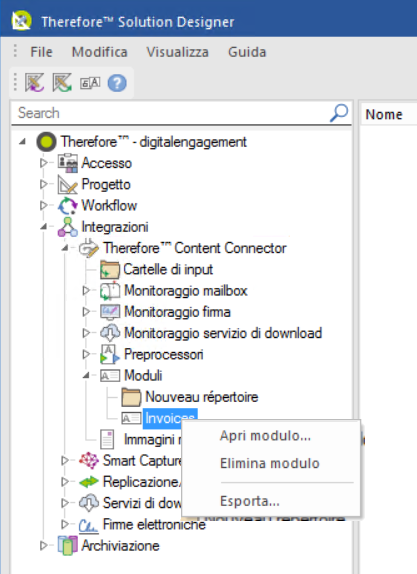Select the Workflow tree label
Viewport: 417px width, 574px height.
[x=109, y=205]
